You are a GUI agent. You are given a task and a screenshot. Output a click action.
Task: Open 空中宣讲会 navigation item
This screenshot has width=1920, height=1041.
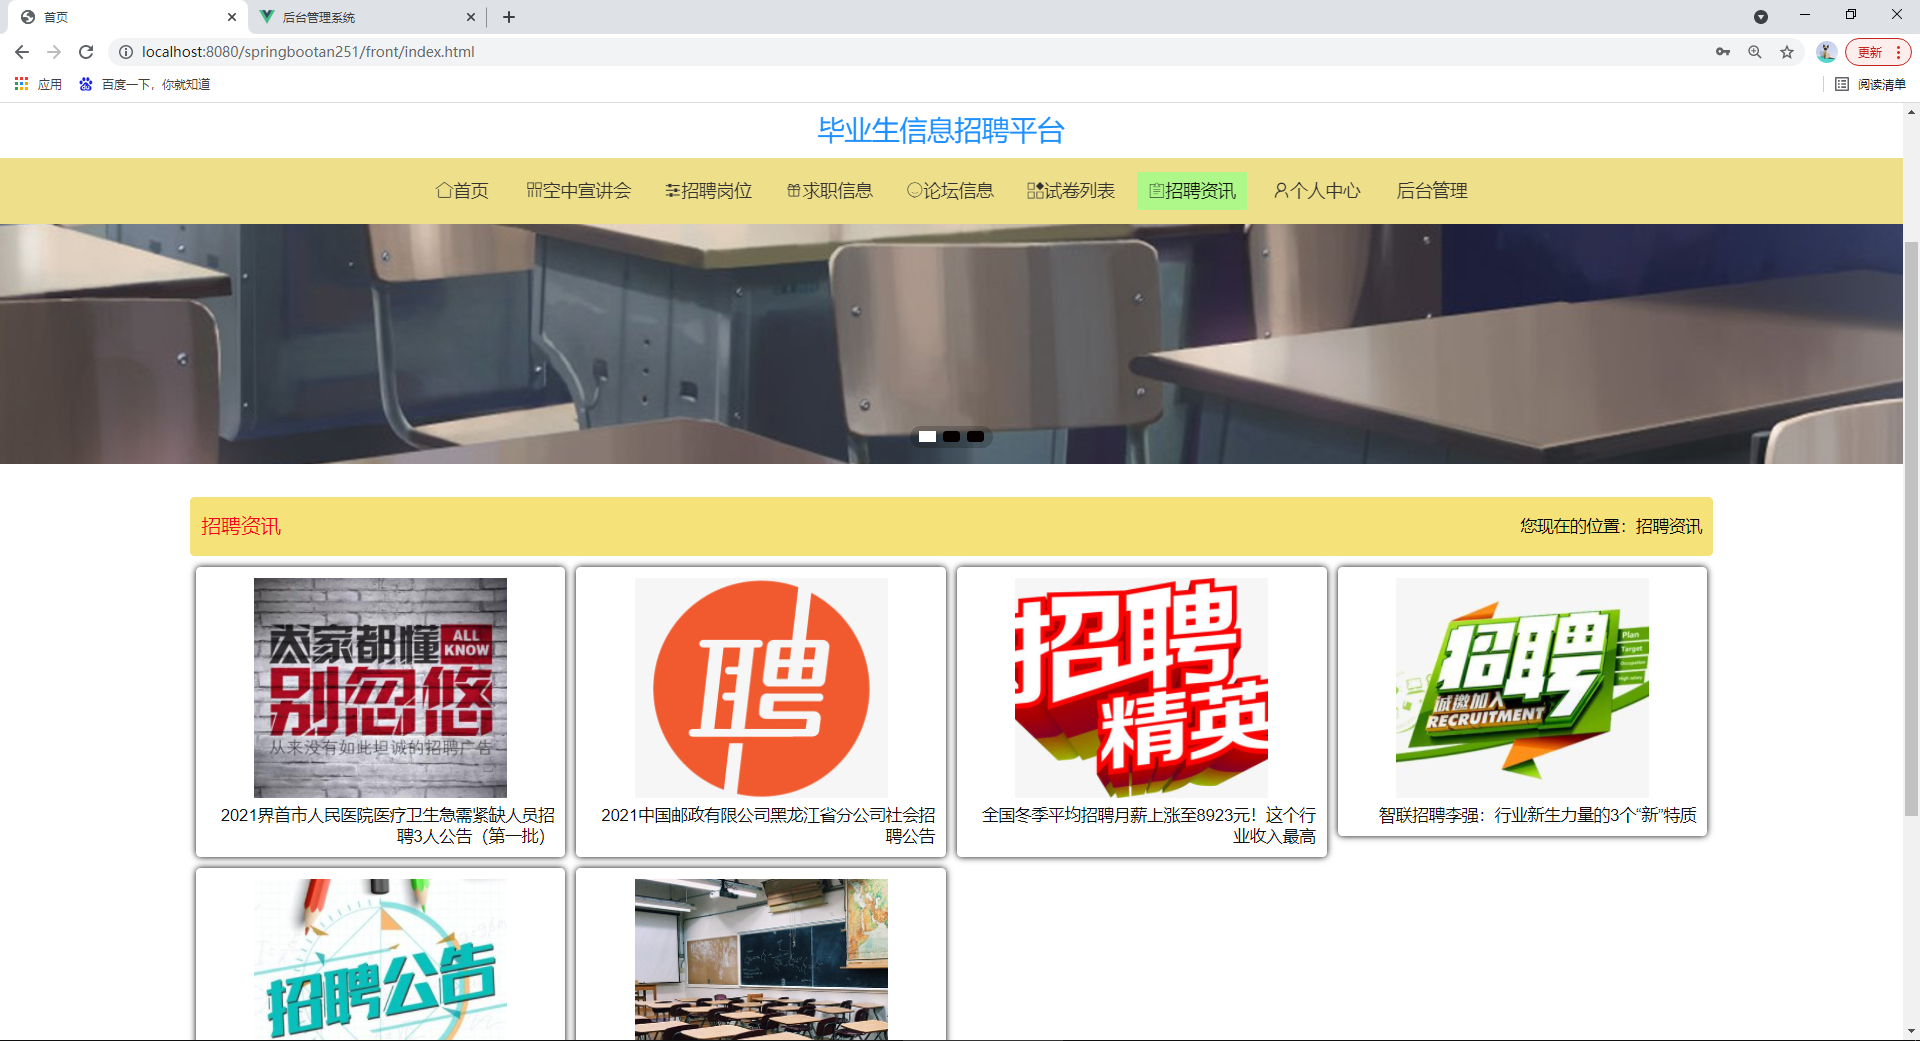pos(579,190)
